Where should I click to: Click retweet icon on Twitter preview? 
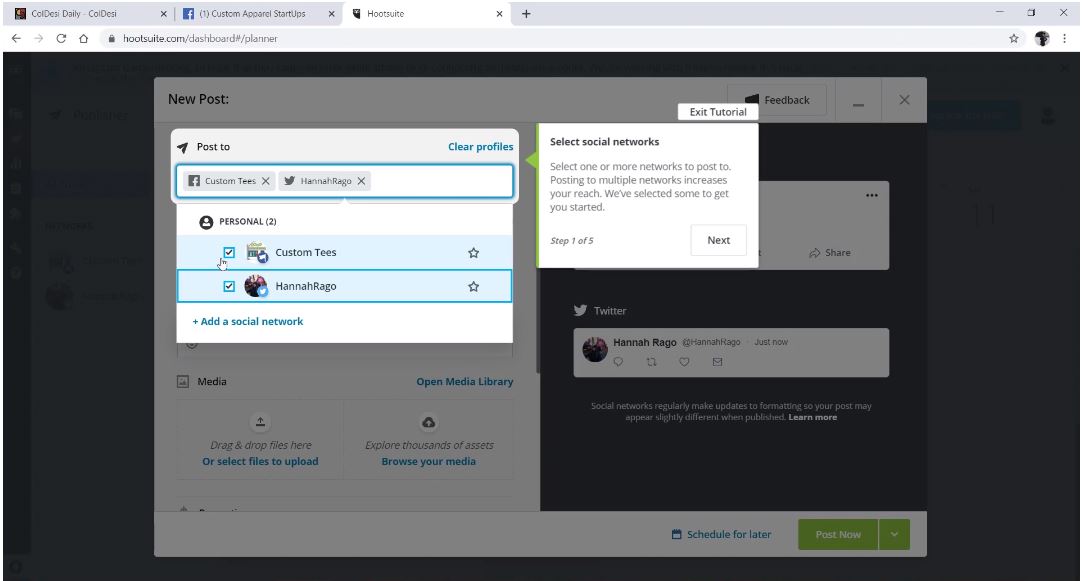651,362
